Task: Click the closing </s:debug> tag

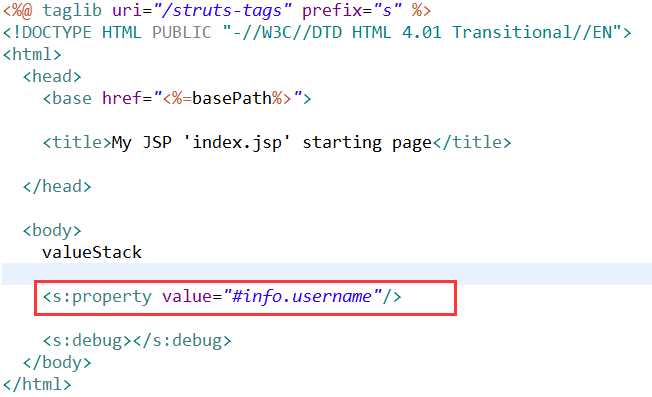Action: coord(182,341)
